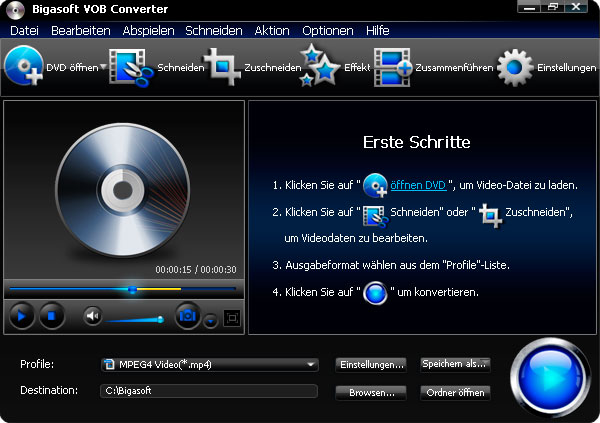This screenshot has width=600, height=423.
Task: Click the Erste Schritte heading
Action: click(416, 142)
